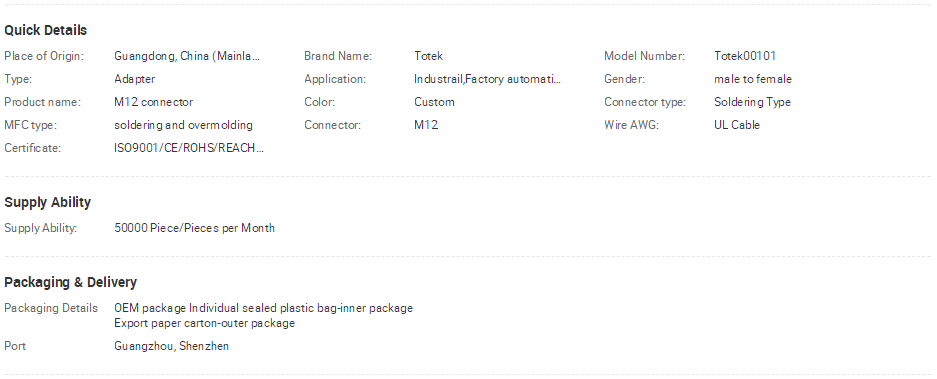This screenshot has width=937, height=379.
Task: Click the Custom color value
Action: point(434,102)
